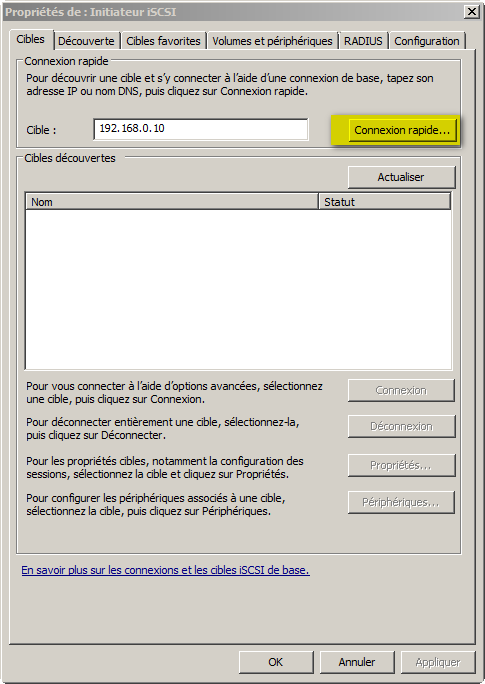Refresh targets with Actualiser button
485x684 pixels.
tap(401, 177)
